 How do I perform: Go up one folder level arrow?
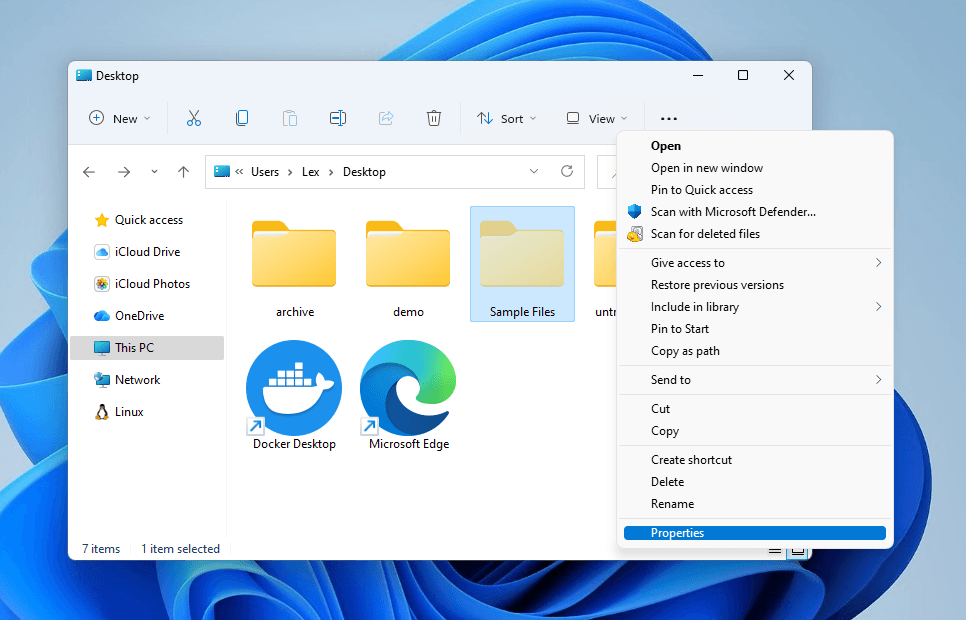[183, 172]
